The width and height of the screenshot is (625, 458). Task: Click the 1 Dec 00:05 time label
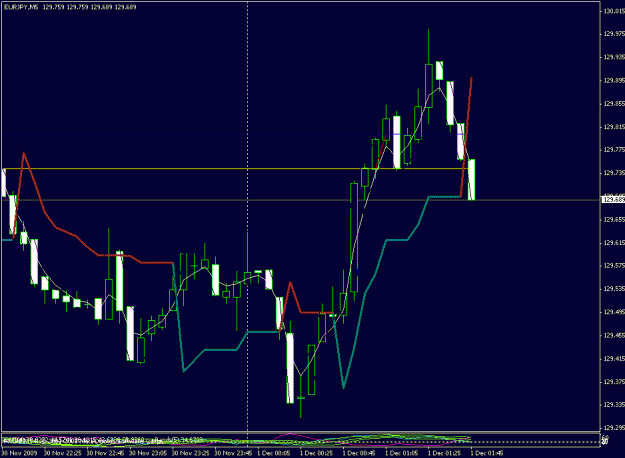coord(273,453)
